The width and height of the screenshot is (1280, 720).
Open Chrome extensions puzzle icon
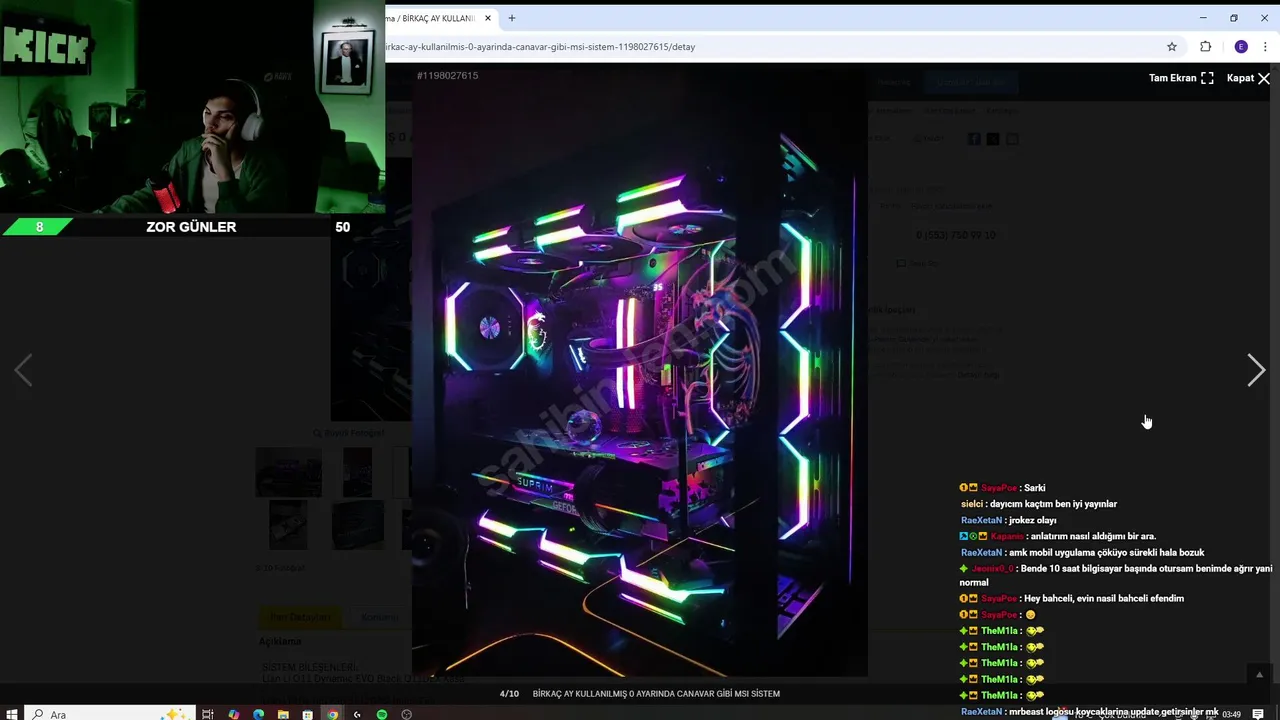pyautogui.click(x=1205, y=47)
